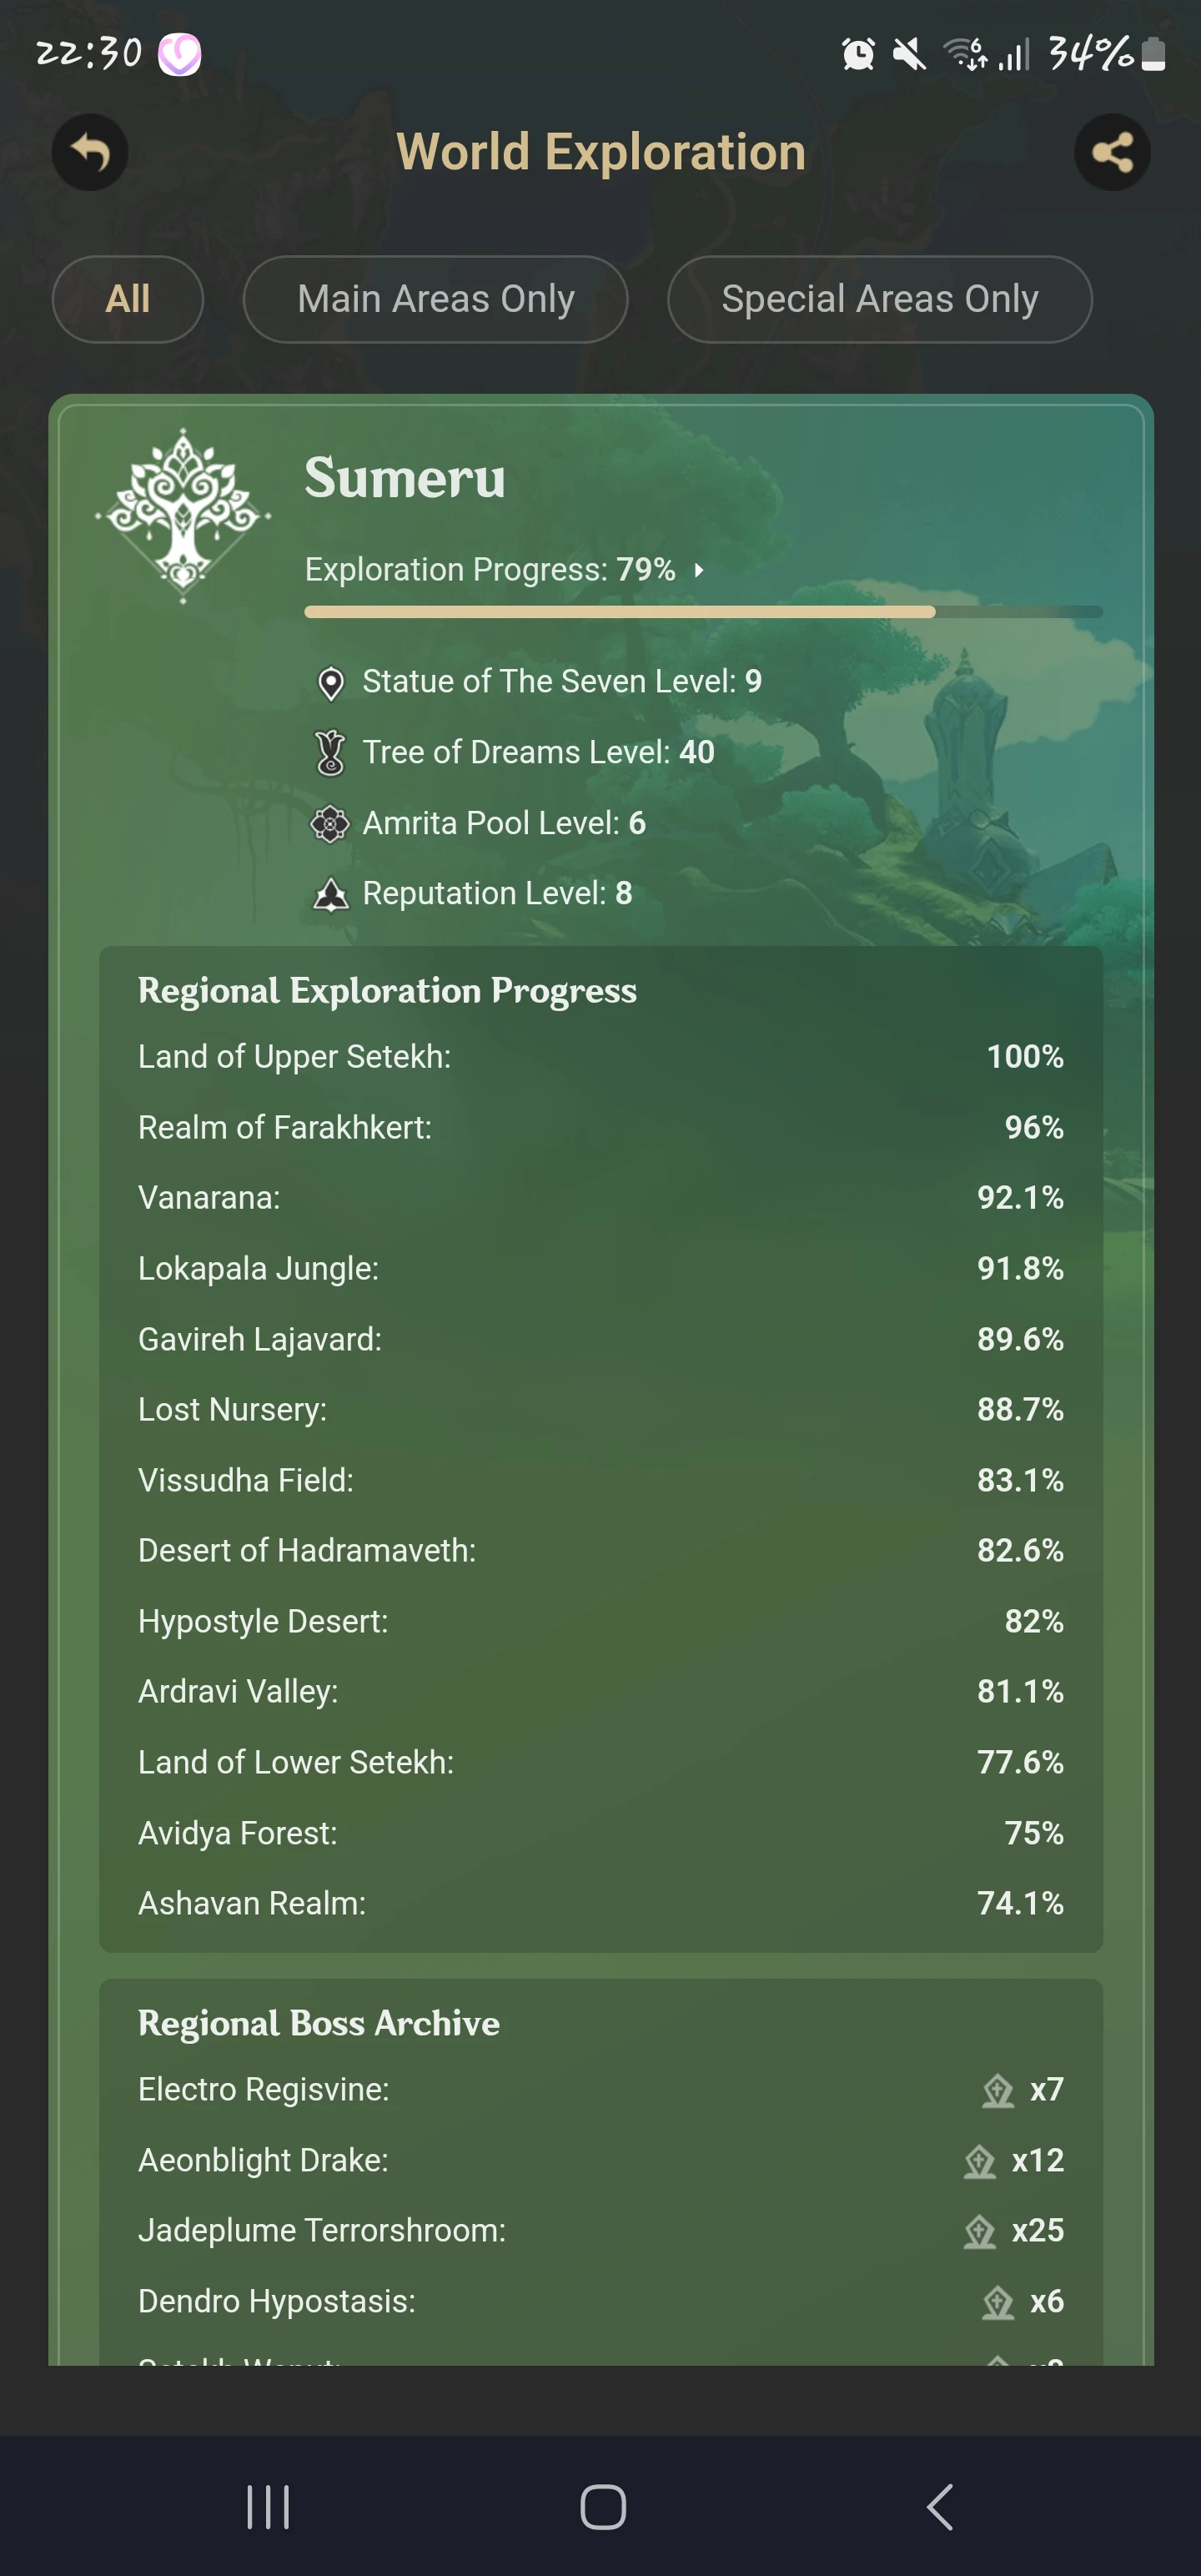Tap the Regional Boss Archive heading
This screenshot has width=1201, height=2576.
click(x=319, y=2023)
